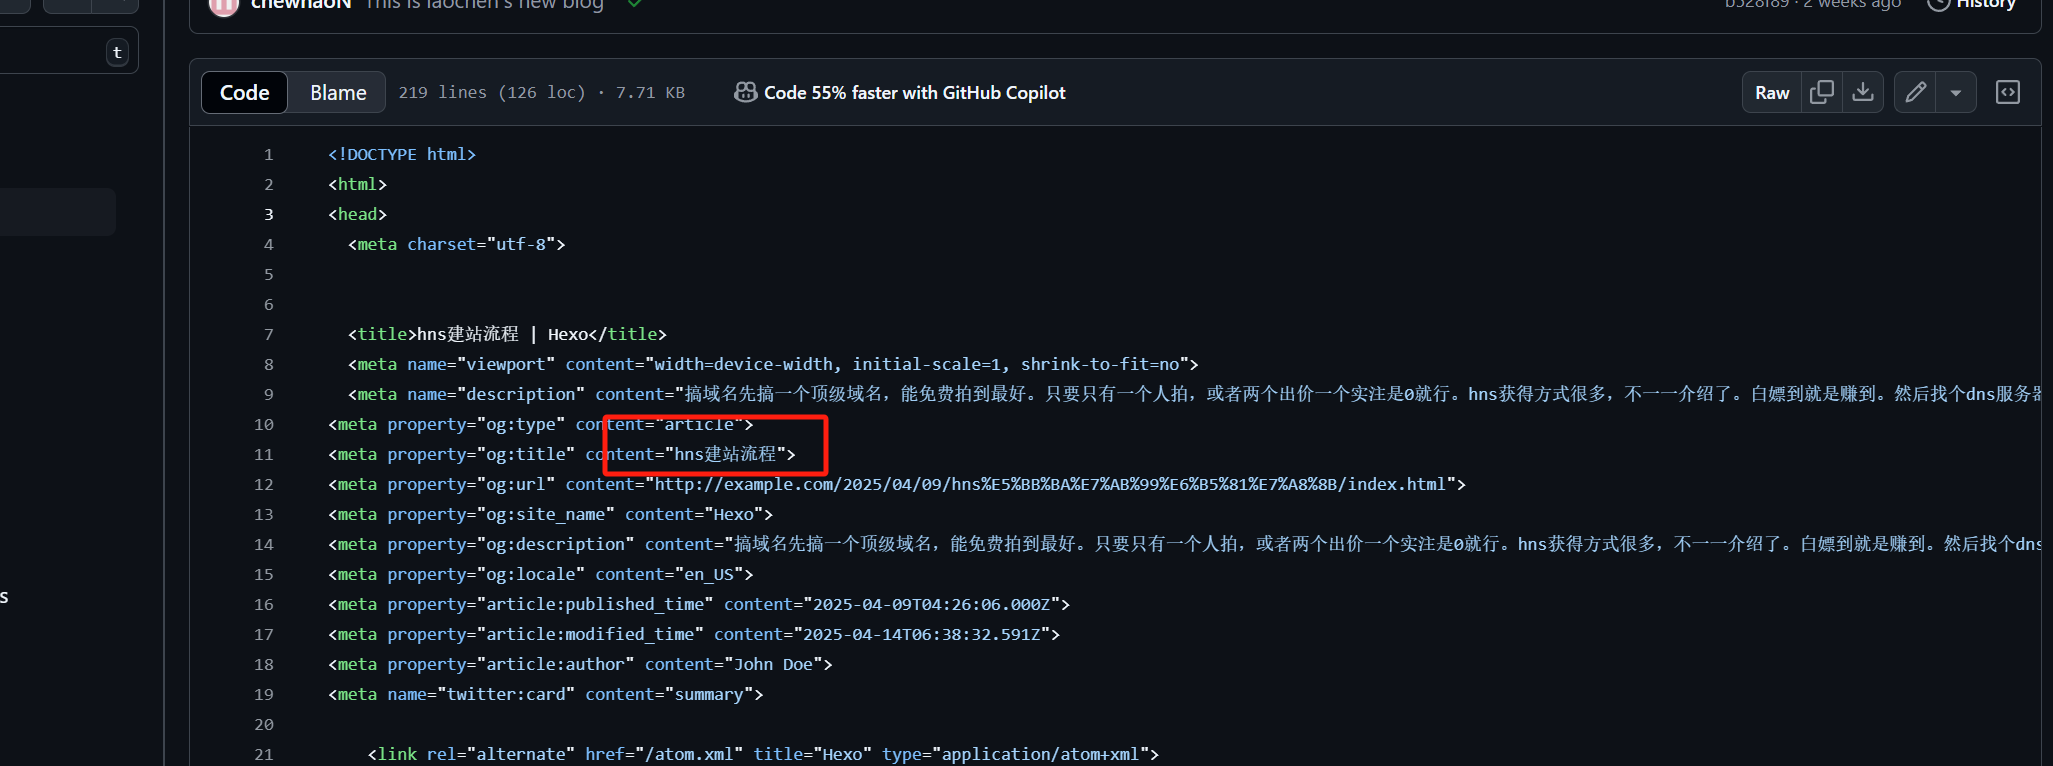Expand the edit options dropdown arrow
This screenshot has width=2053, height=766.
pyautogui.click(x=1956, y=92)
